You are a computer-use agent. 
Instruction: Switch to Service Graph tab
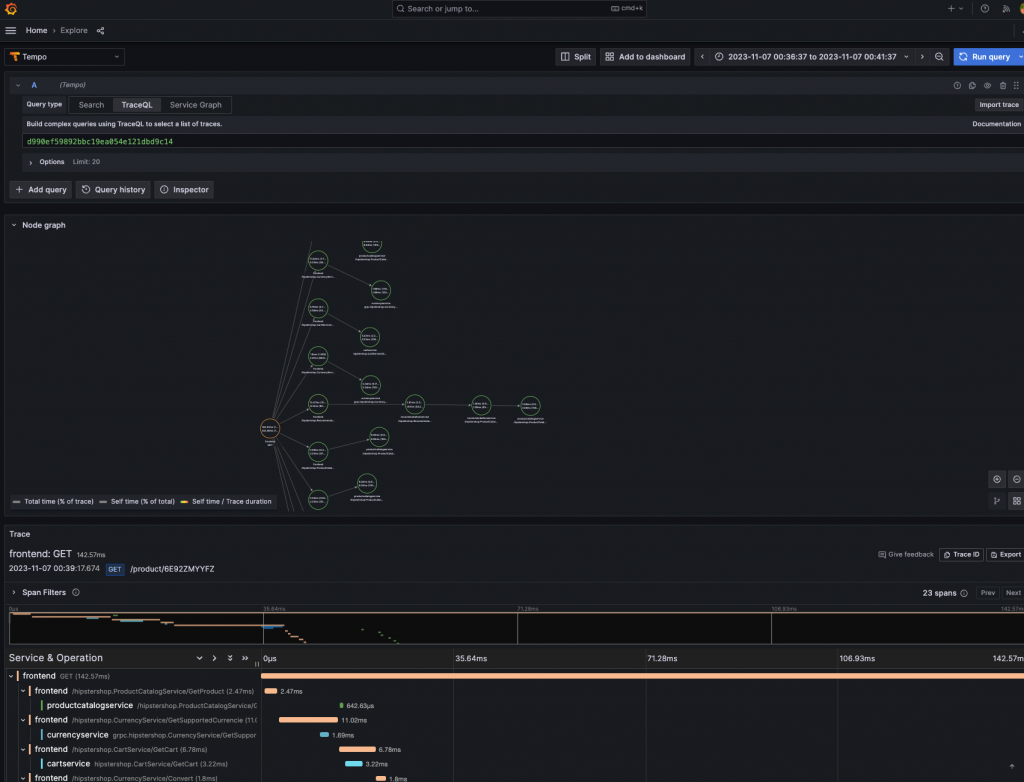[x=195, y=105]
